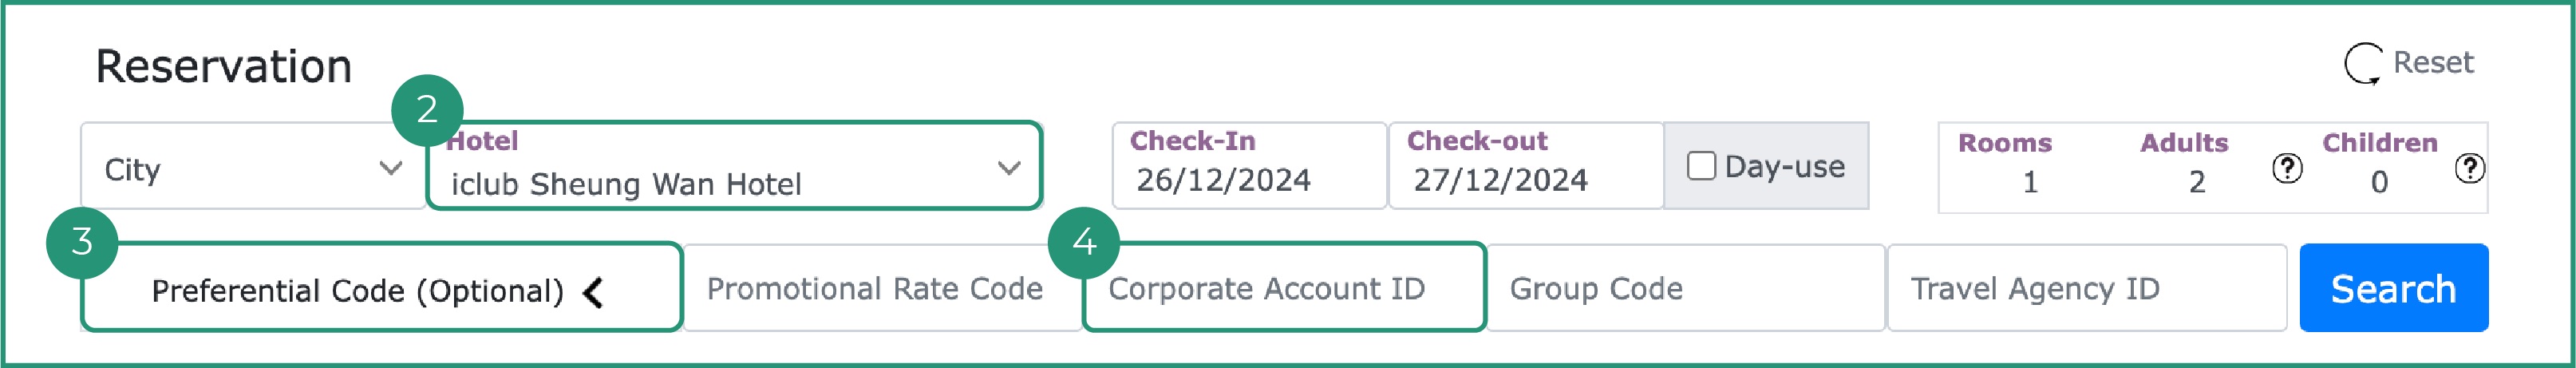The width and height of the screenshot is (2576, 368).
Task: Click the Group Code input box
Action: [1684, 289]
